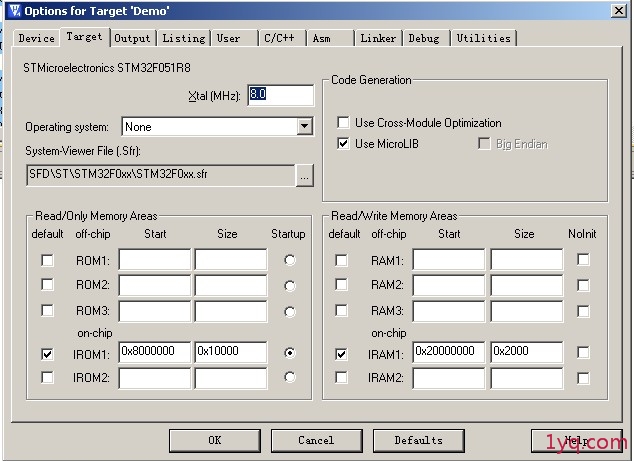
Task: Restore settings with Defaults button
Action: (x=418, y=440)
